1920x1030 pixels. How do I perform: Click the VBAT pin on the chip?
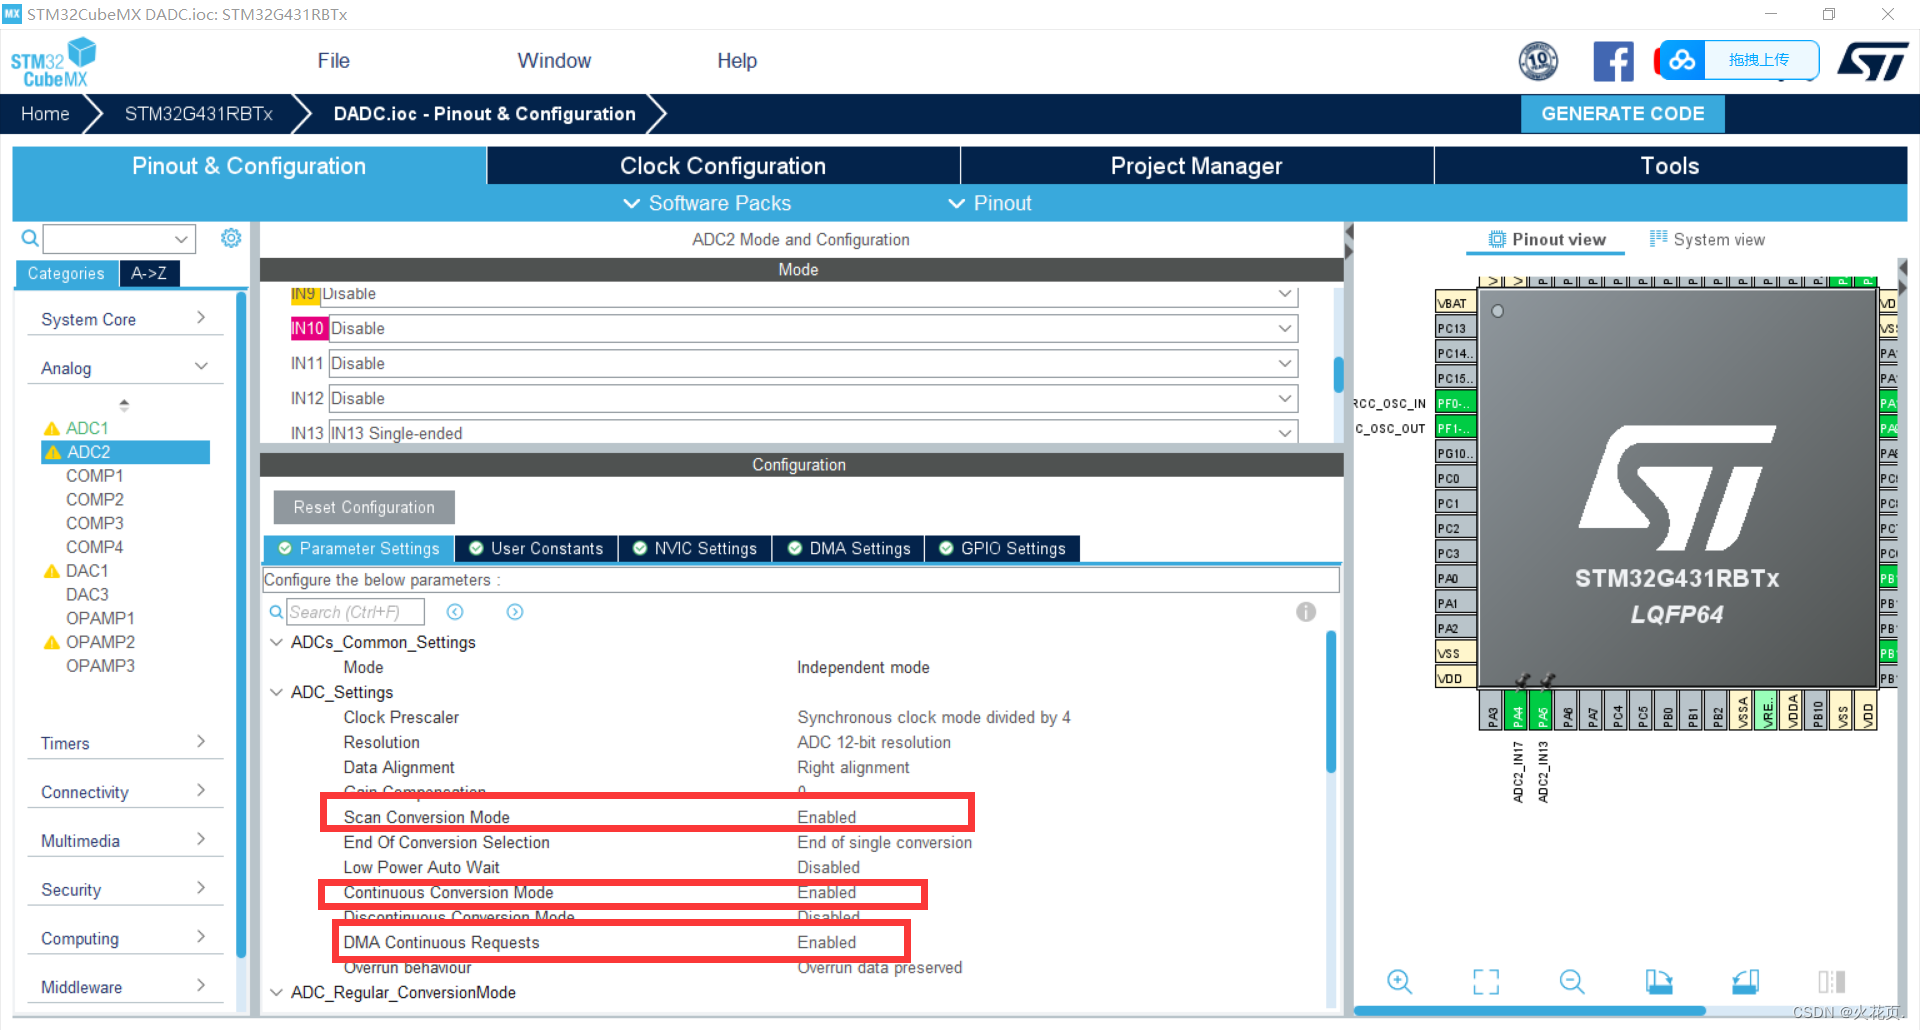tap(1455, 303)
